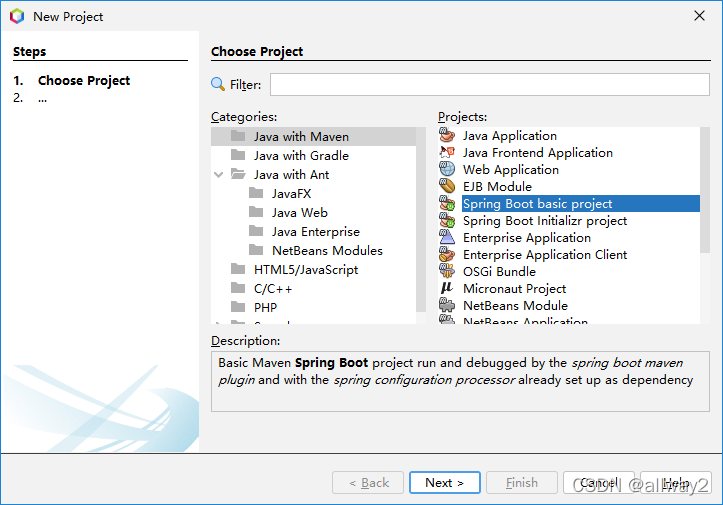Click the Next button
This screenshot has width=723, height=505.
coord(444,482)
